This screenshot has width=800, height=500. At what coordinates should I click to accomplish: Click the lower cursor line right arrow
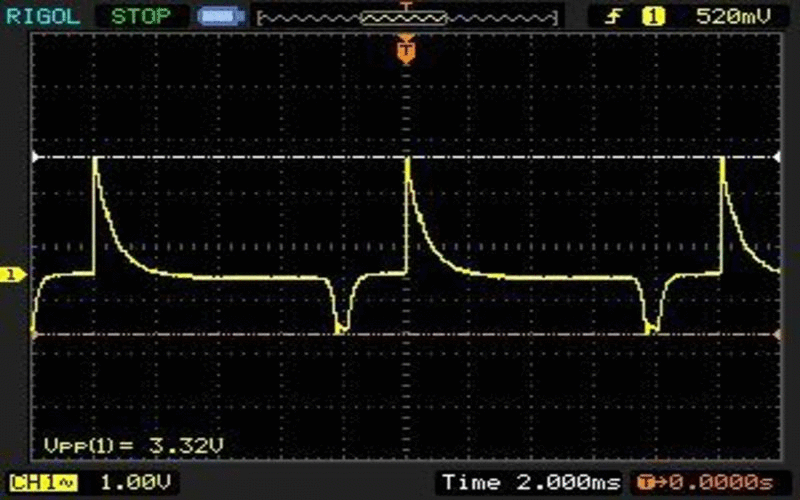776,335
